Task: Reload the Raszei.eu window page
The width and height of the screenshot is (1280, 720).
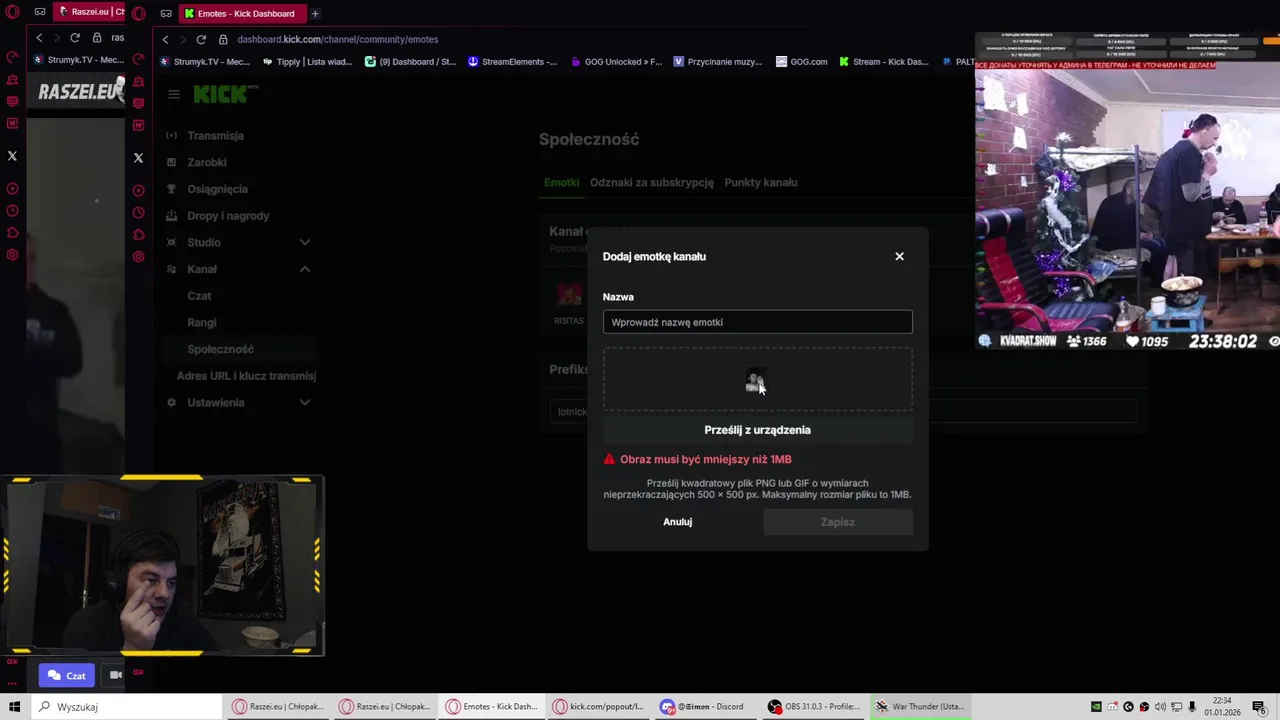Action: [74, 38]
